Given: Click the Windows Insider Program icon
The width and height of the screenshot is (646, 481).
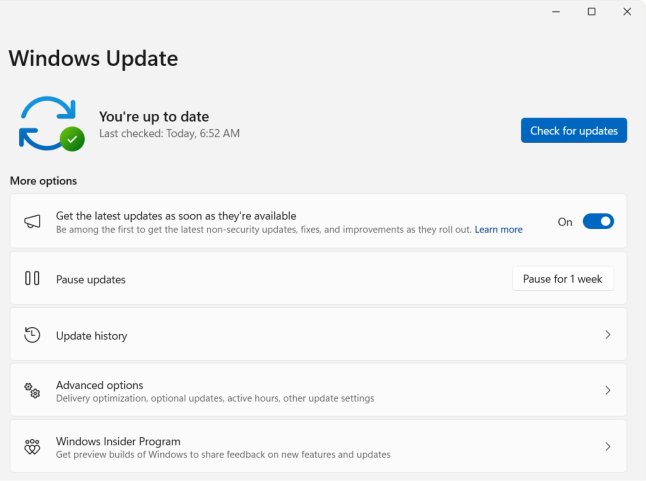Looking at the screenshot, I should 32,447.
